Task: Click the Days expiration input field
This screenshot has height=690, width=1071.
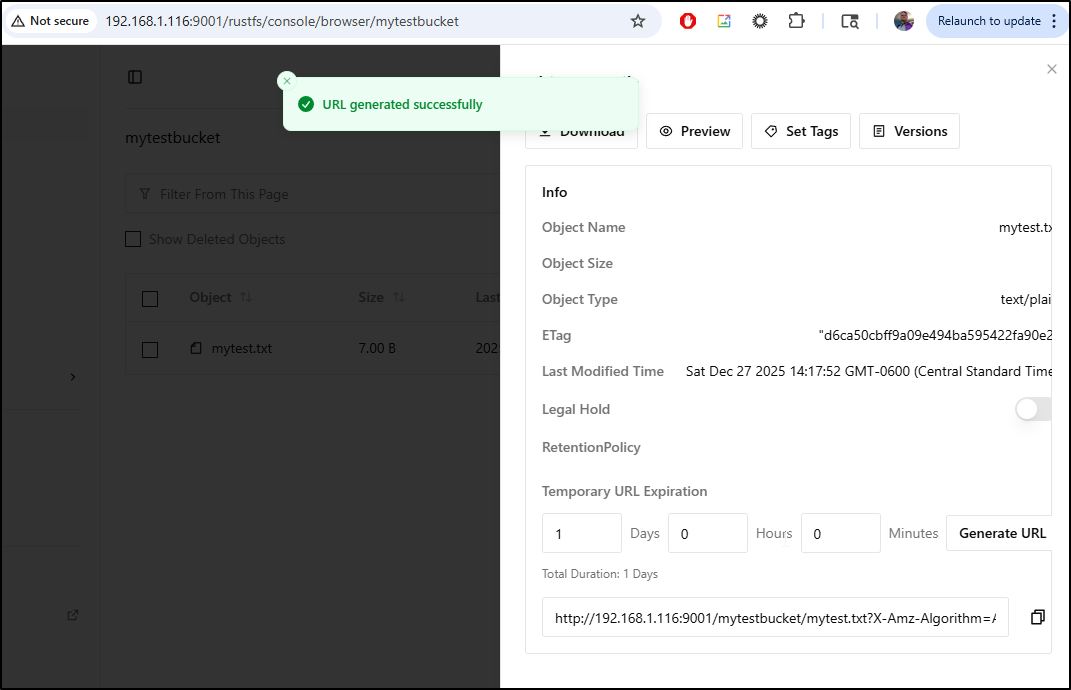Action: [581, 533]
